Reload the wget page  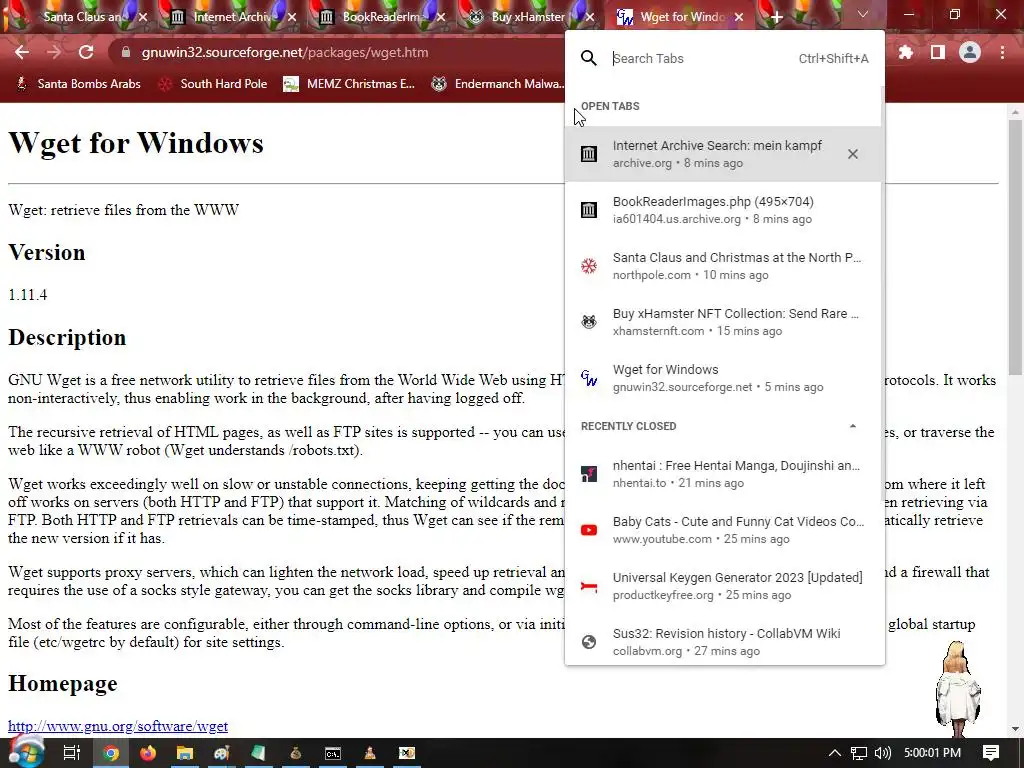86,52
